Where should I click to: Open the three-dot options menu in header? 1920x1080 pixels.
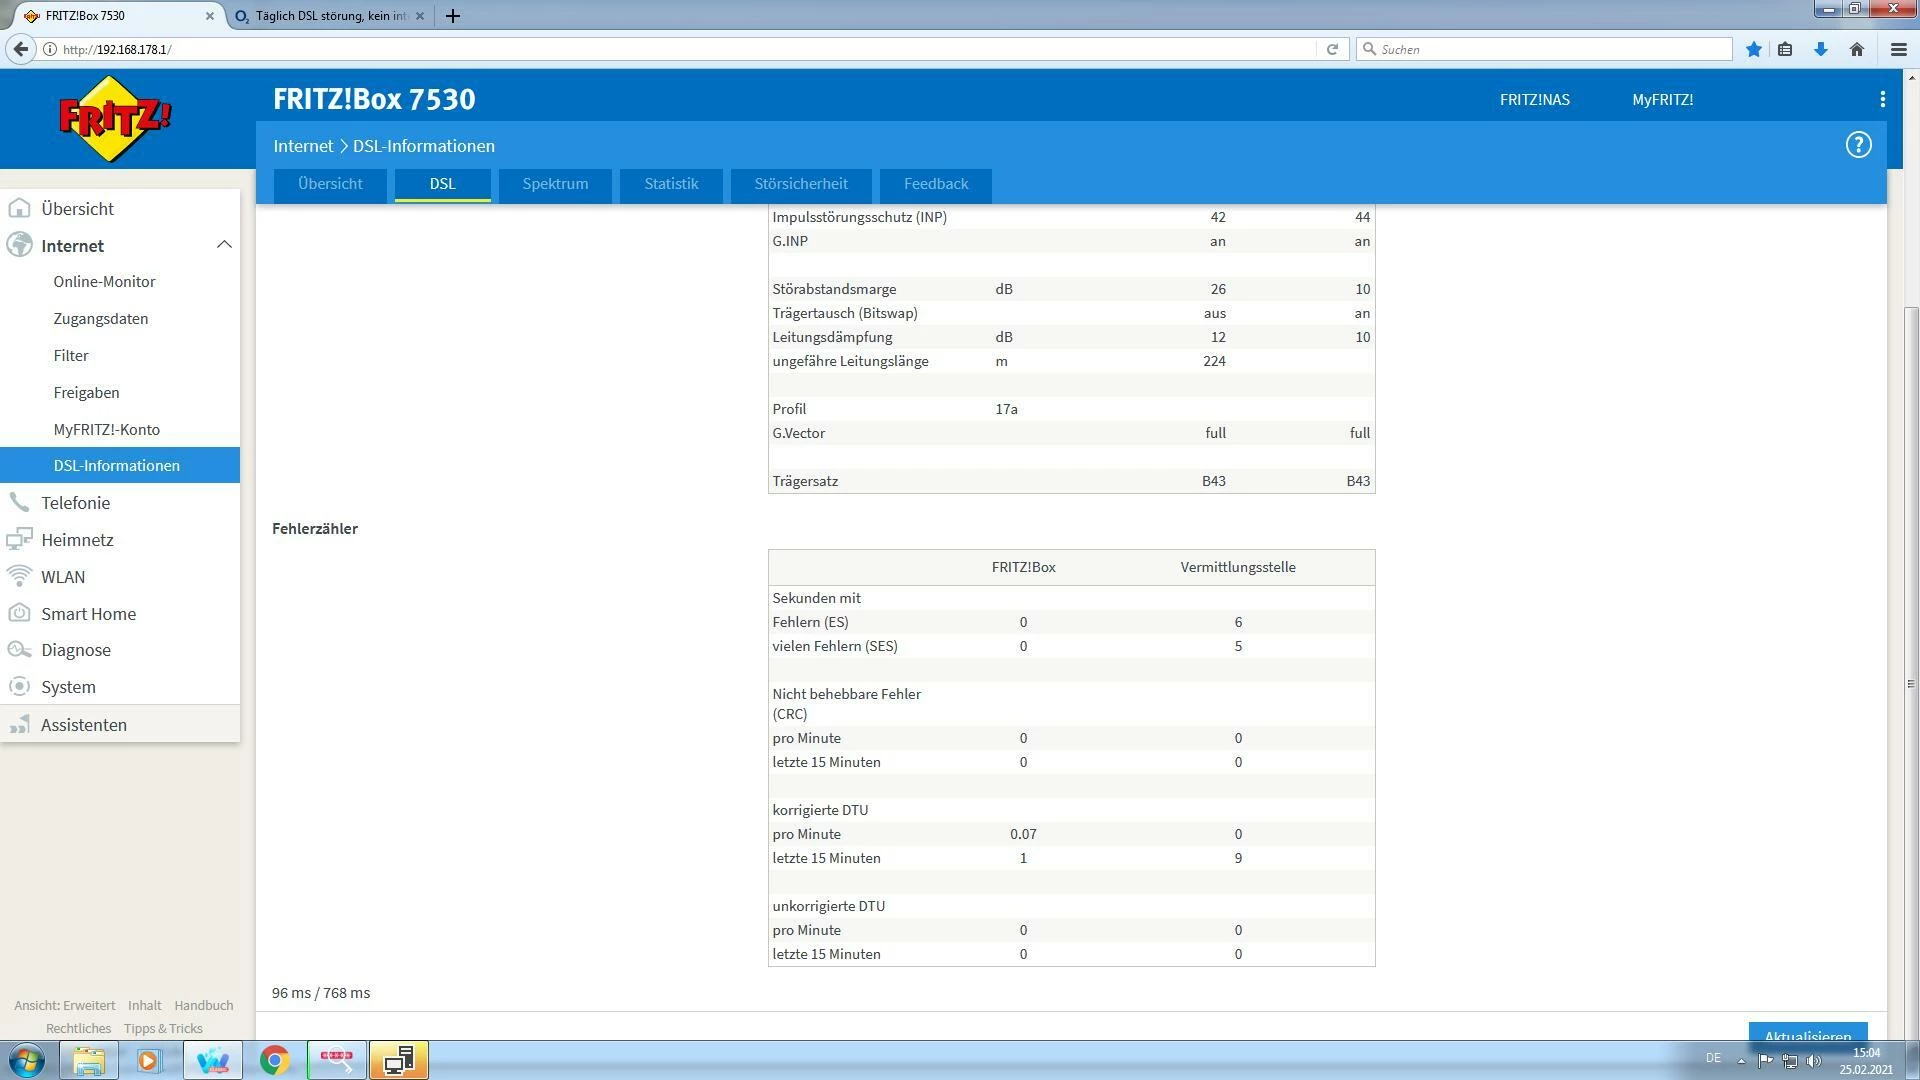pos(1882,99)
